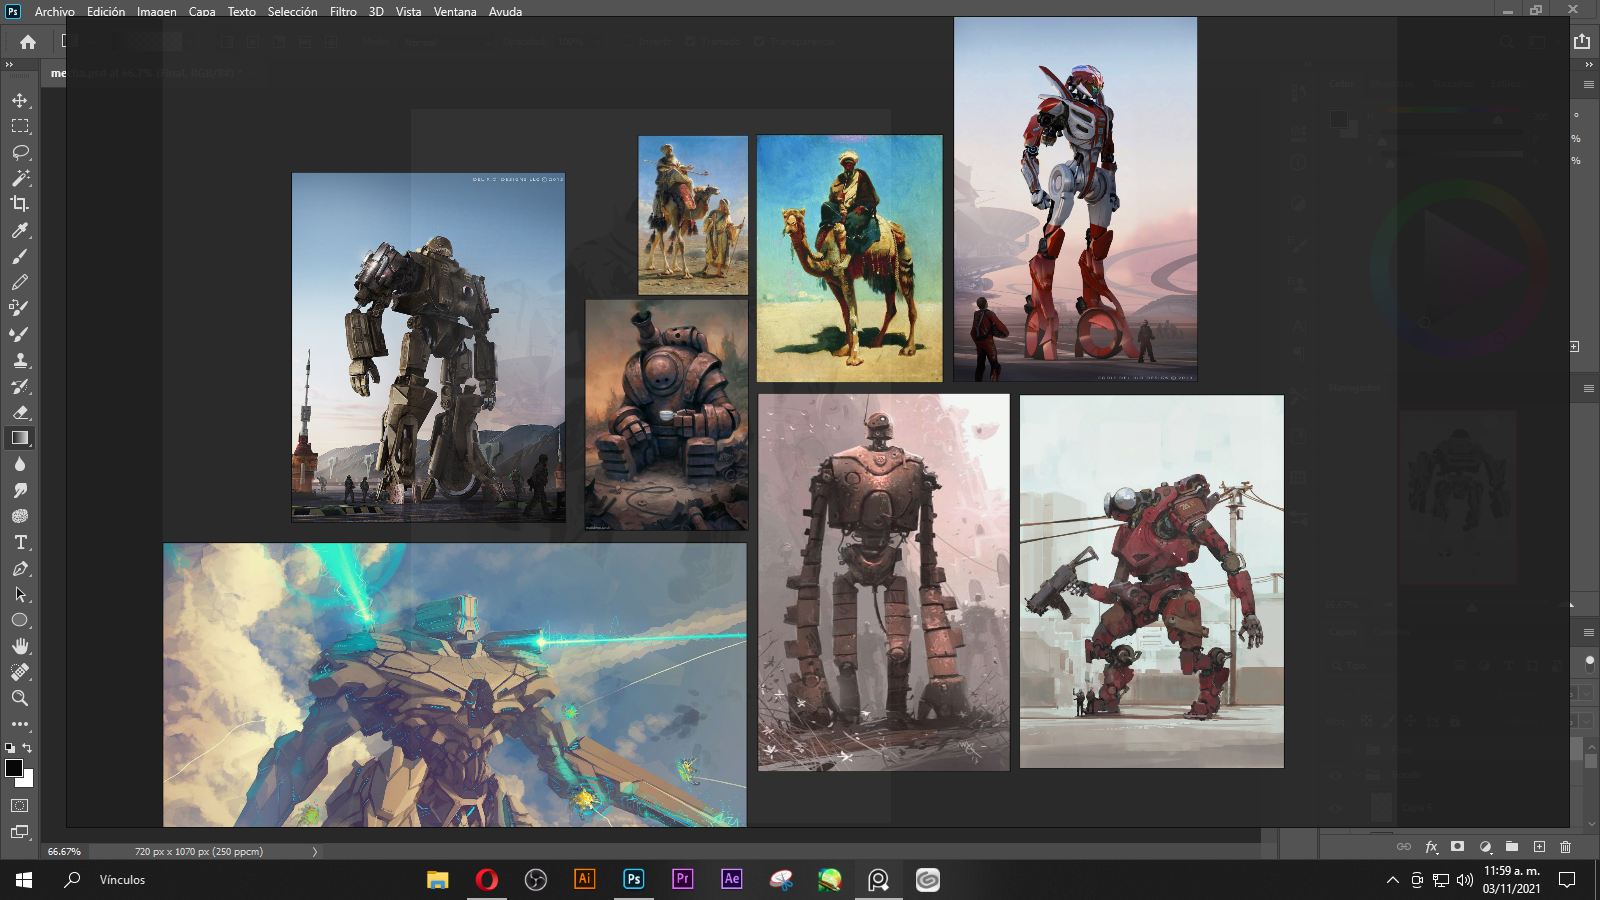Screen dimensions: 1600x900
Task: Open the Share document button
Action: (1581, 41)
